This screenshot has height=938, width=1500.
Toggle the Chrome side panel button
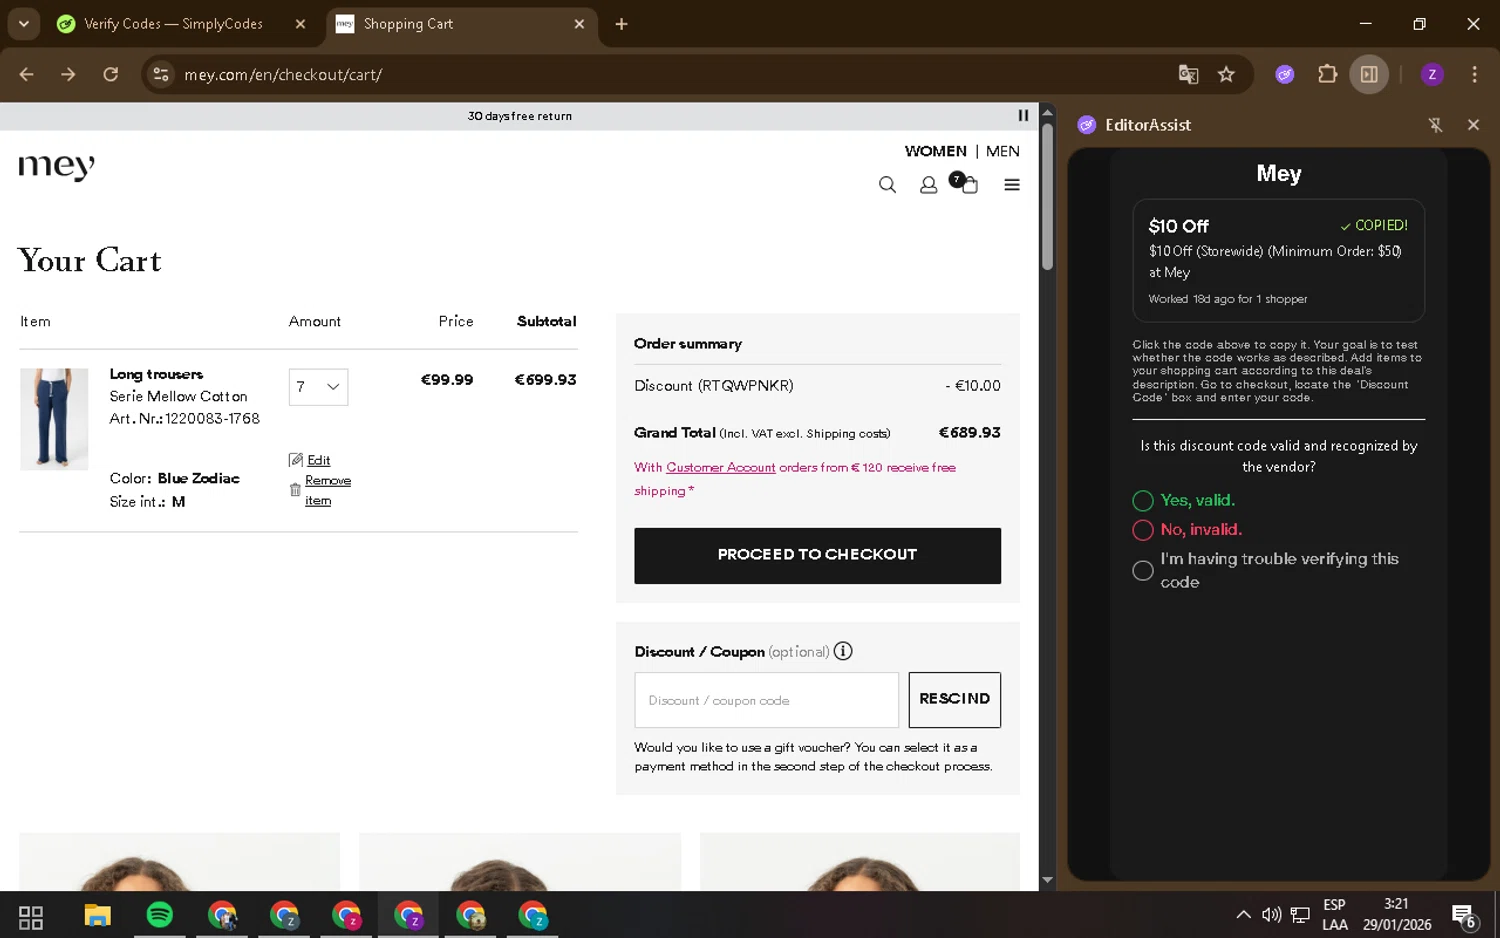[1369, 74]
